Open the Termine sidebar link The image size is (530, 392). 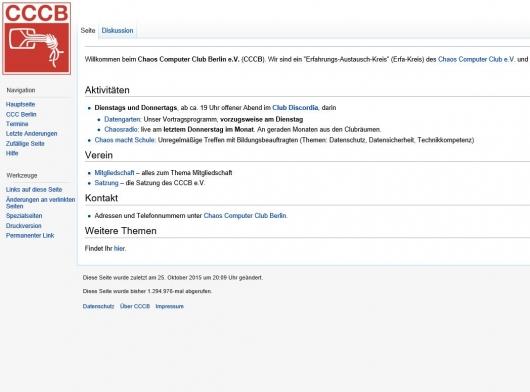tap(17, 124)
